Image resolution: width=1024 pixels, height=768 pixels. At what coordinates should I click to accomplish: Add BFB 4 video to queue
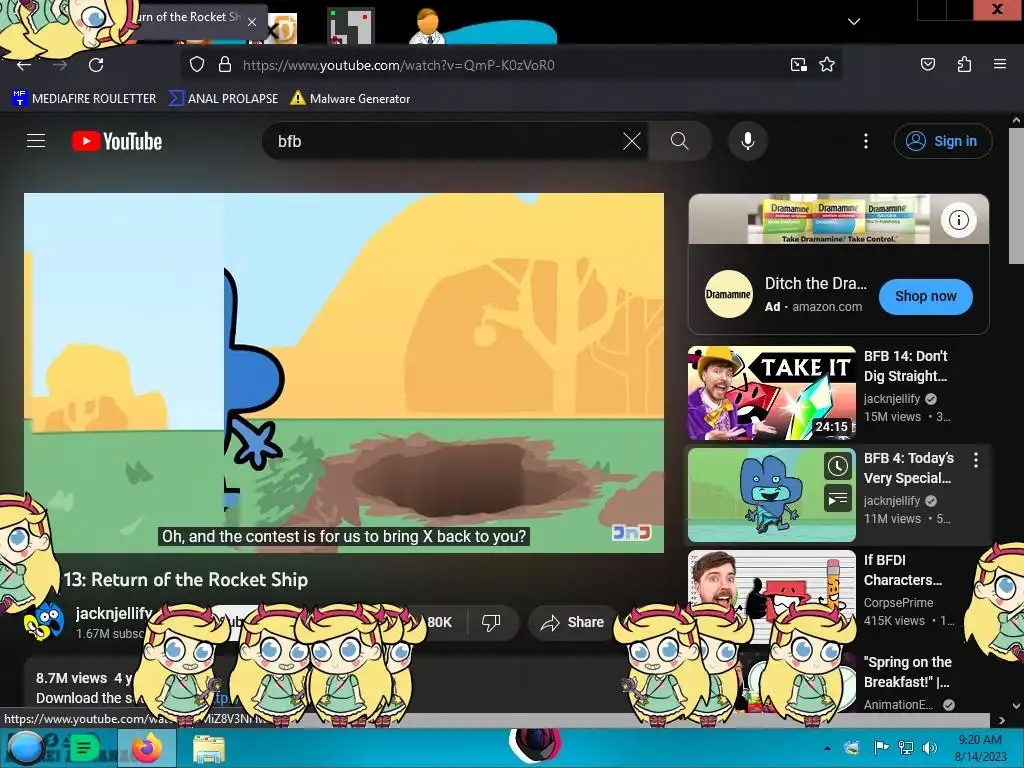tap(838, 500)
